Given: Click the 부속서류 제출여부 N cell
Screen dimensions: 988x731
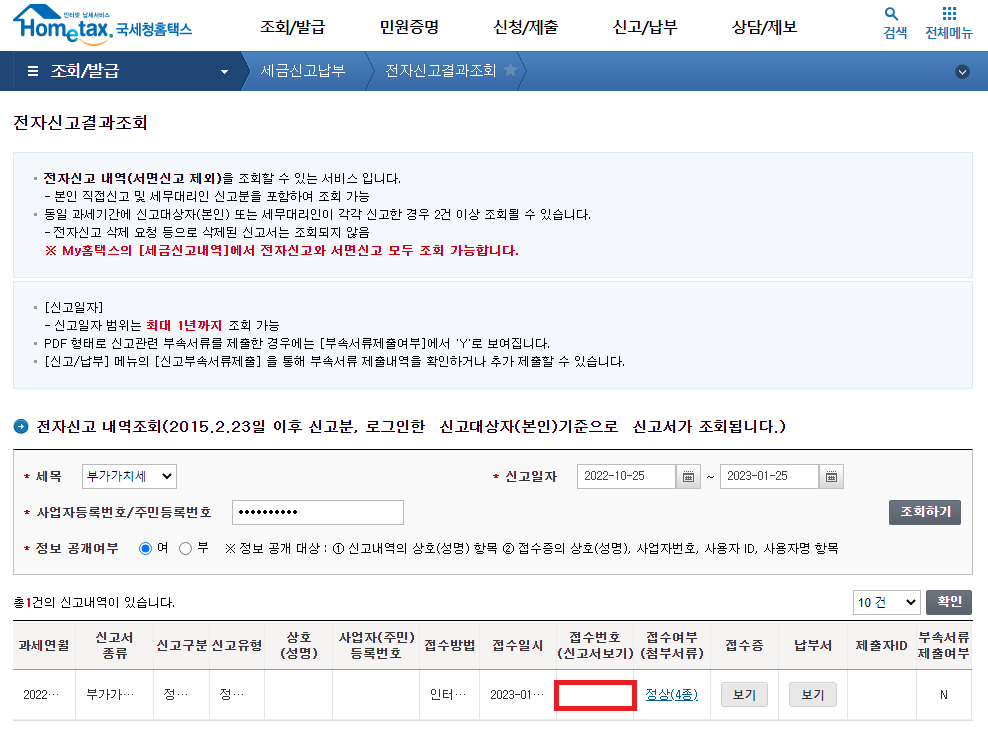Looking at the screenshot, I should coord(944,694).
